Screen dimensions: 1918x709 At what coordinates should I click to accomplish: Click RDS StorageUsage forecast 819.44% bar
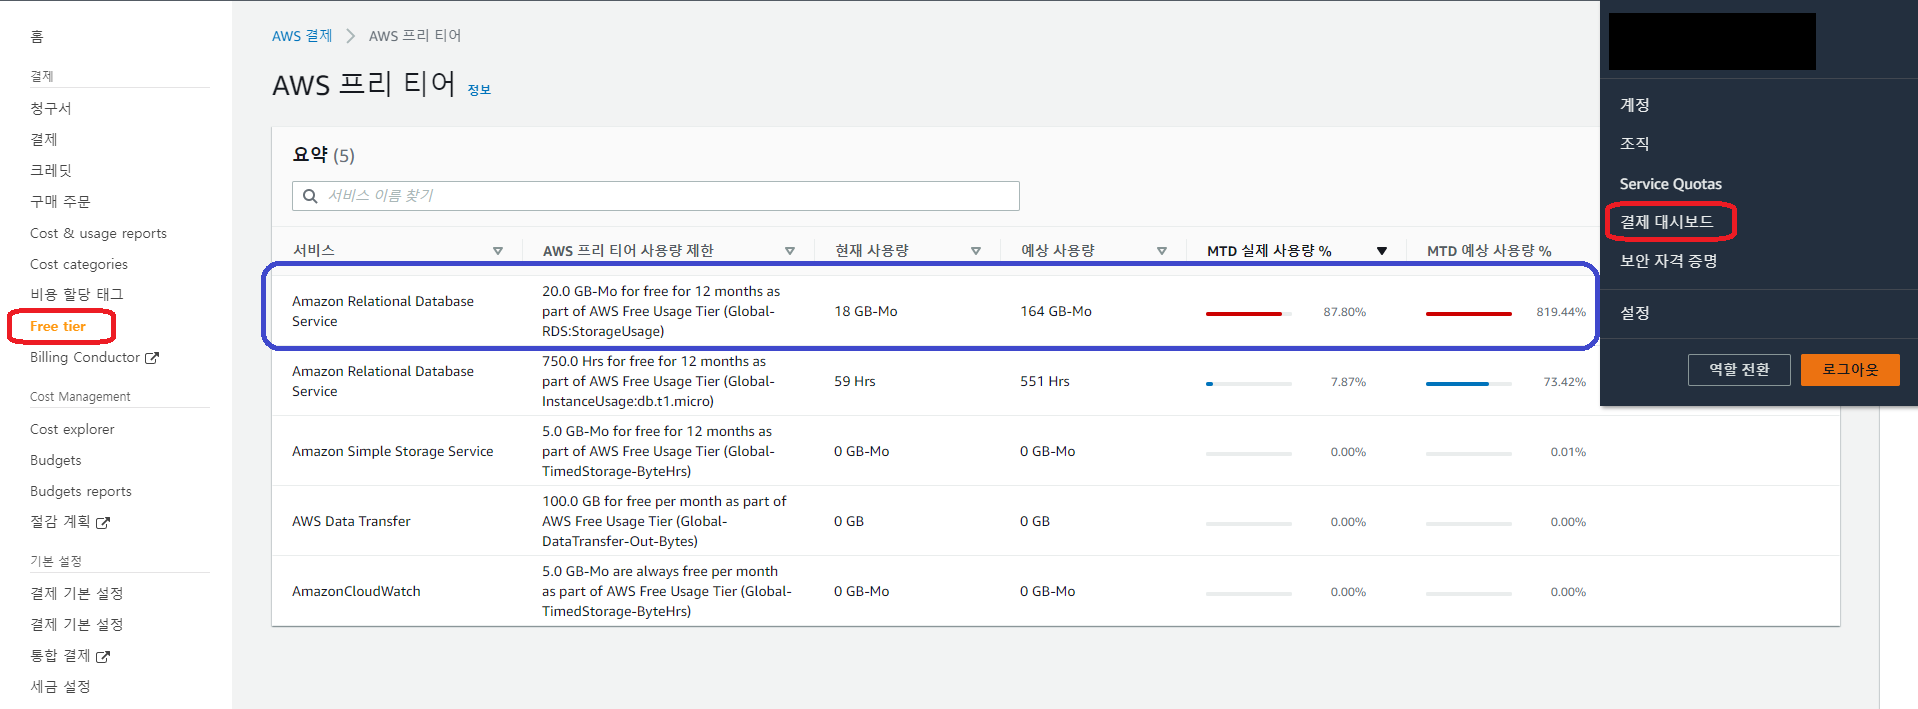[x=1468, y=314]
